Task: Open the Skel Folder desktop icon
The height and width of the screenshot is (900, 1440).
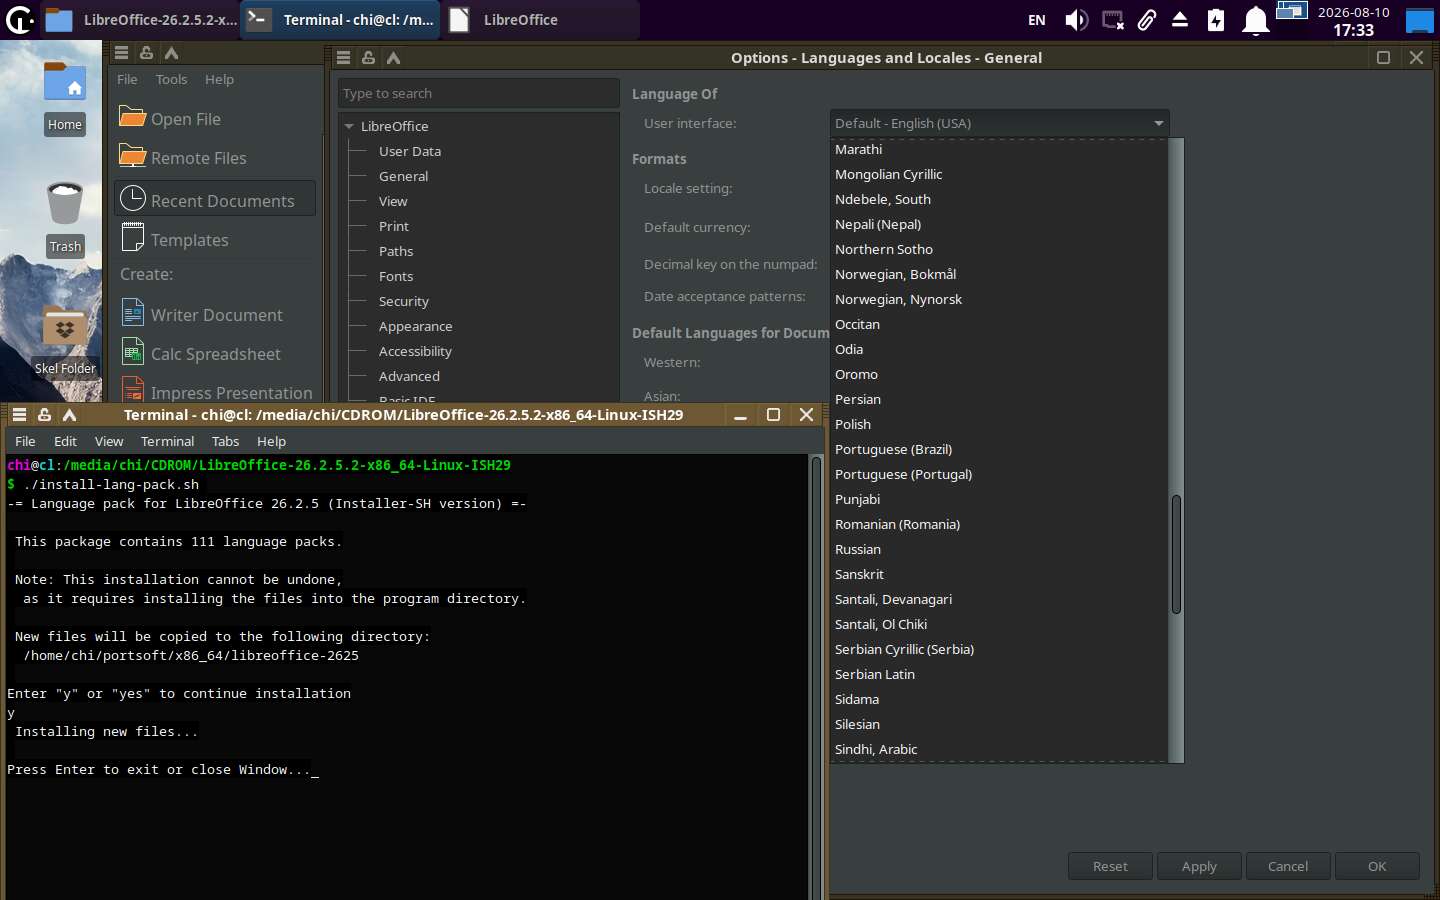Action: click(x=65, y=327)
